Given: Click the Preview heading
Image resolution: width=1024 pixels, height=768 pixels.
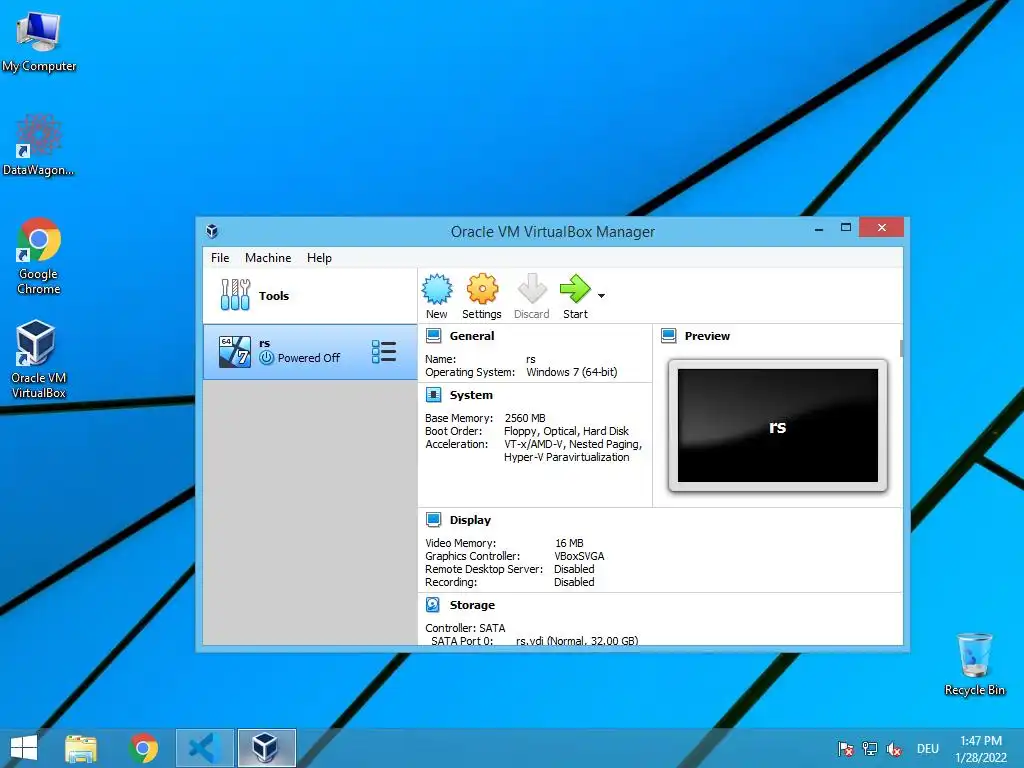Looking at the screenshot, I should [707, 336].
